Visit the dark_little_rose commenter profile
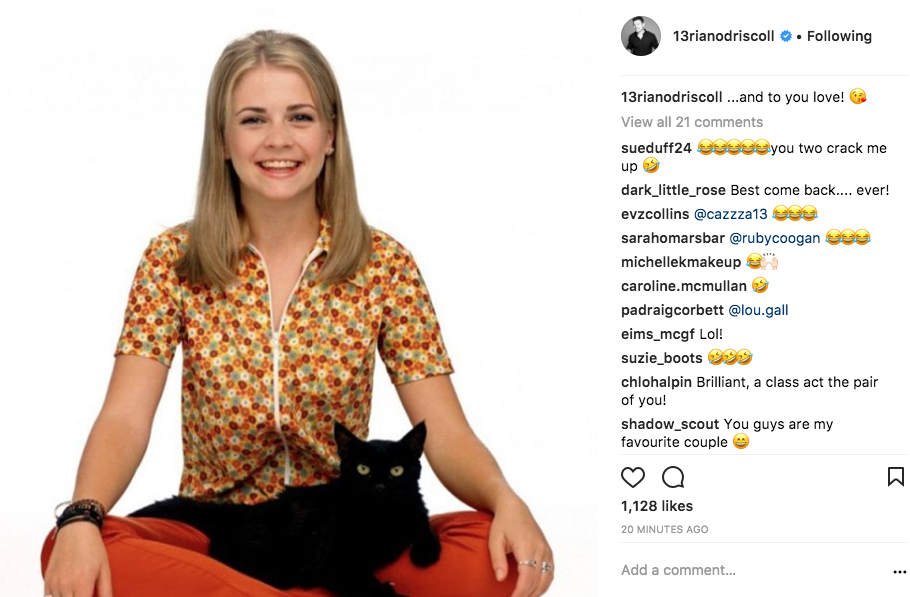Viewport: 910px width, 597px height. (673, 190)
